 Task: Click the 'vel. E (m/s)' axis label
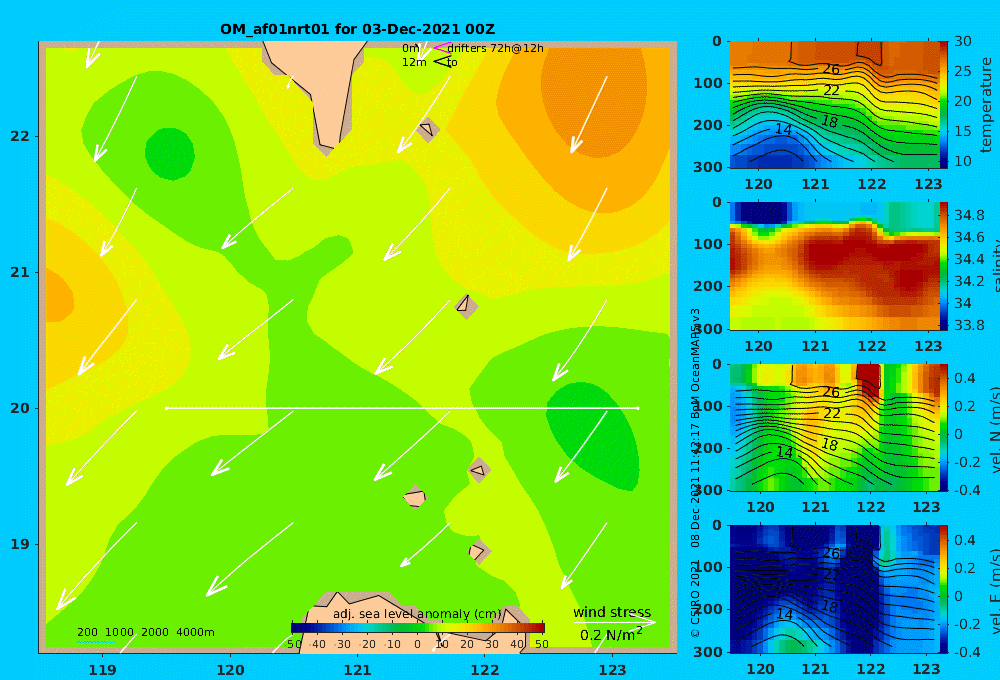(994, 591)
